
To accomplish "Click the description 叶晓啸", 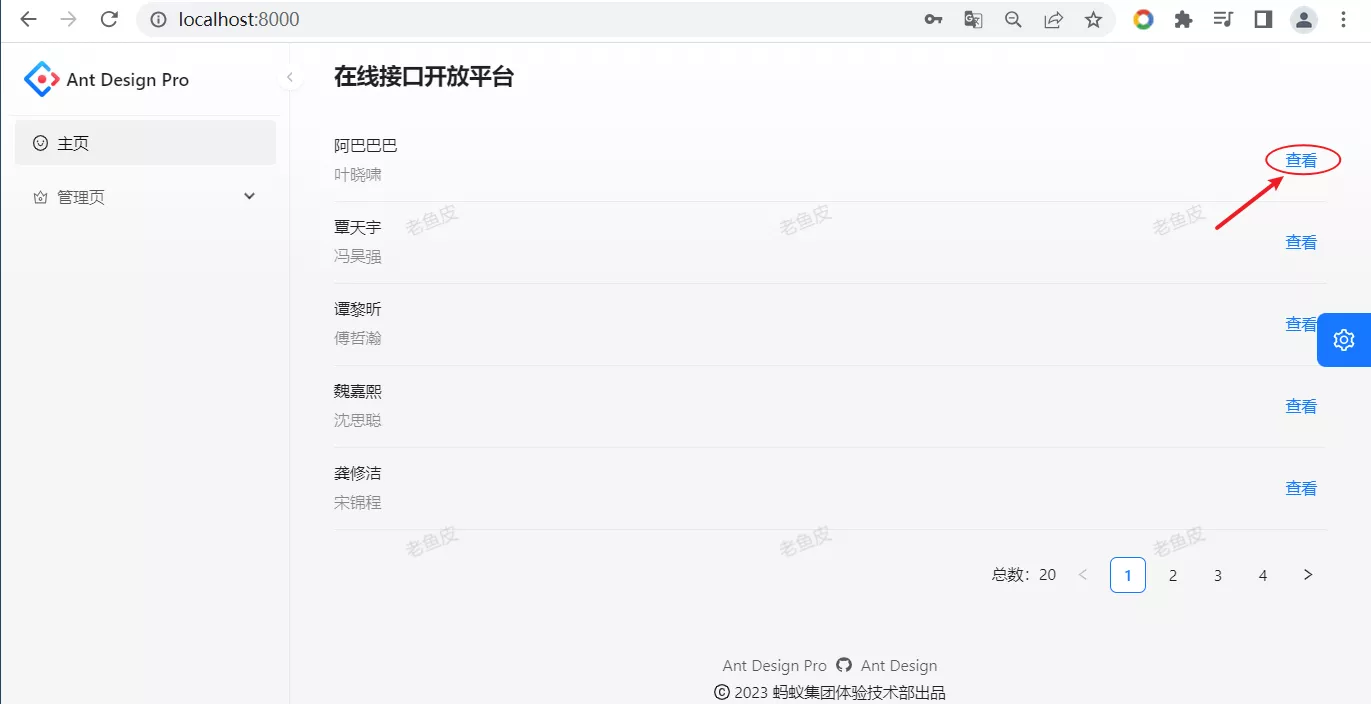I will tap(358, 174).
